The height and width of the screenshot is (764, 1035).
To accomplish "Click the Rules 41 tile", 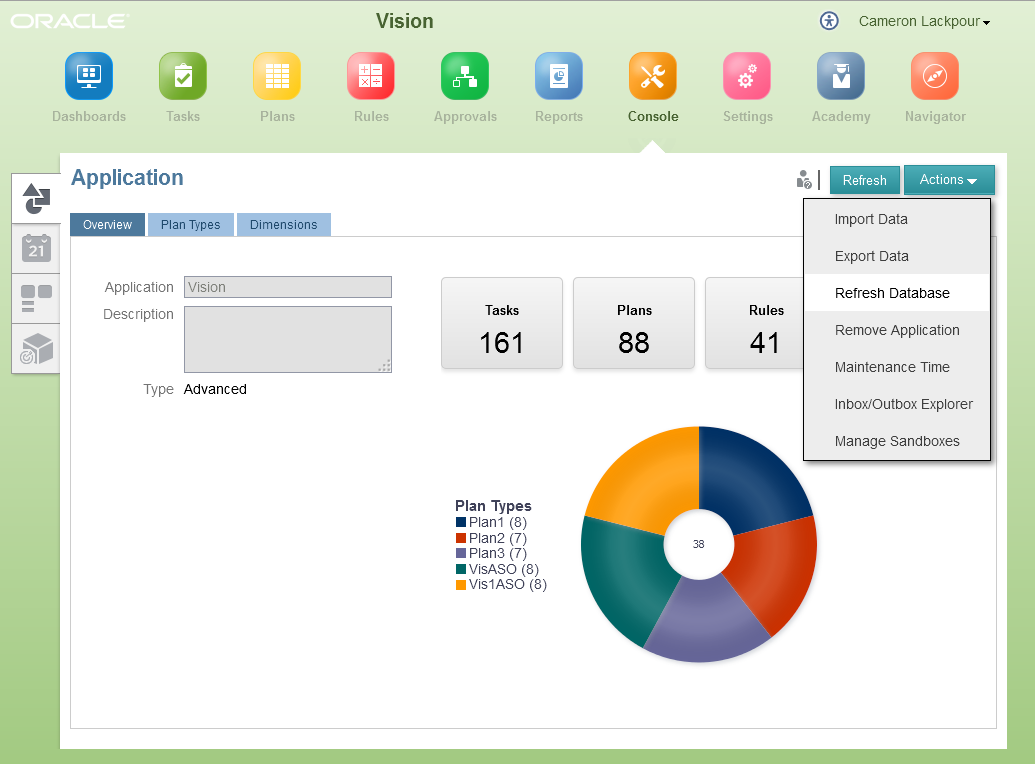I will [754, 323].
